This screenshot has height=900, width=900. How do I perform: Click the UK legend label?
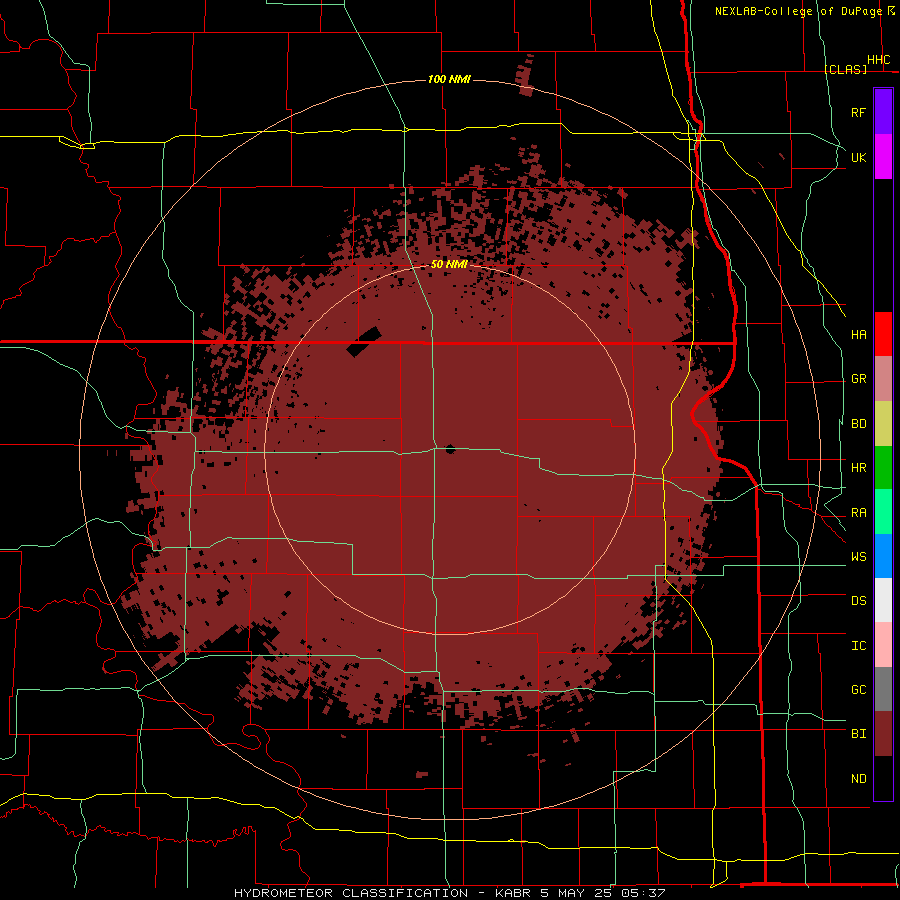click(858, 157)
